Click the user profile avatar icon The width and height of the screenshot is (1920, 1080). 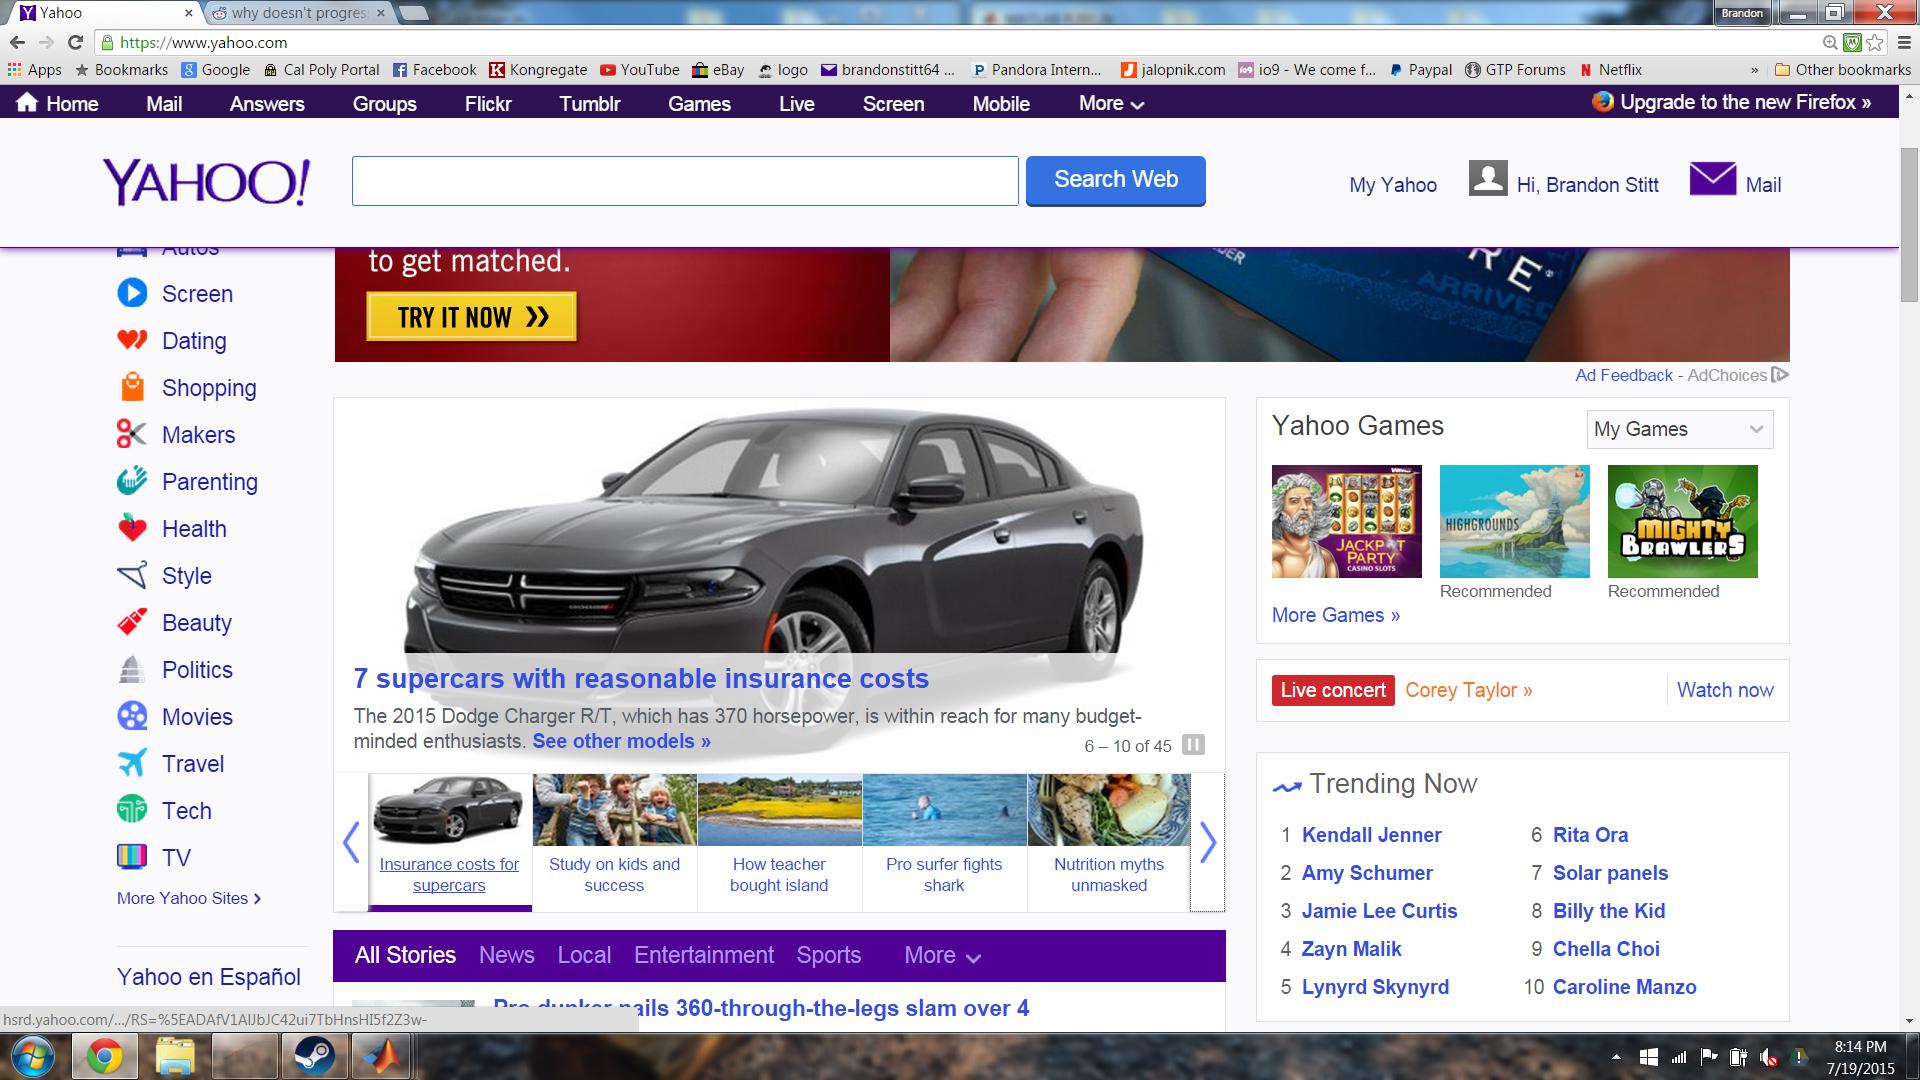click(1488, 179)
